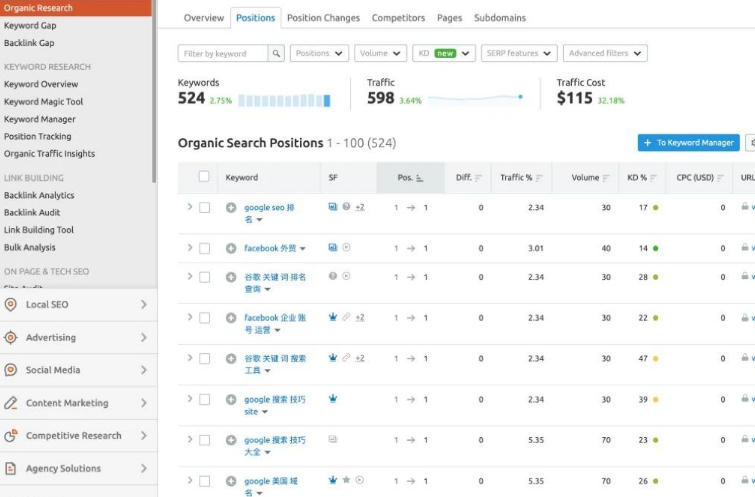Click the Social Media chat icon
The width and height of the screenshot is (755, 497).
point(10,370)
